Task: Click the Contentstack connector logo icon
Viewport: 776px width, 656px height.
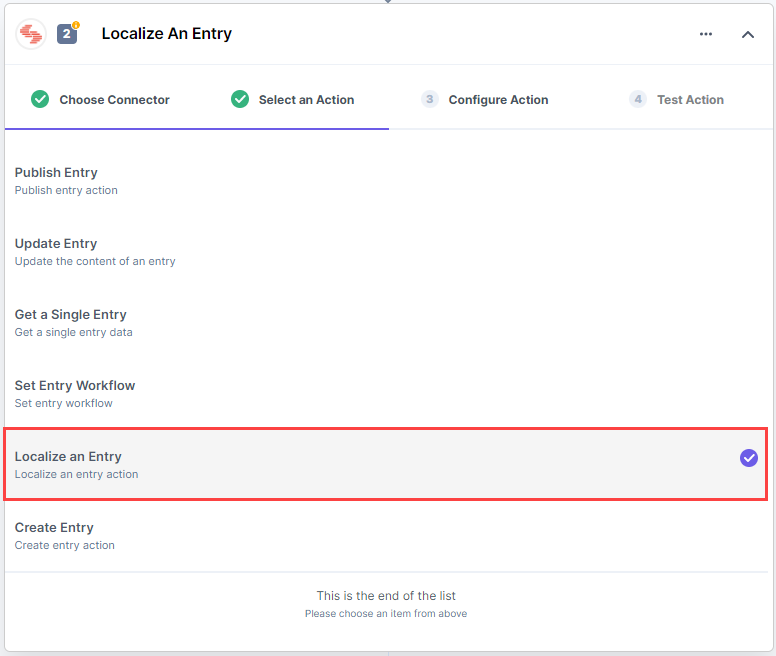Action: (x=31, y=34)
